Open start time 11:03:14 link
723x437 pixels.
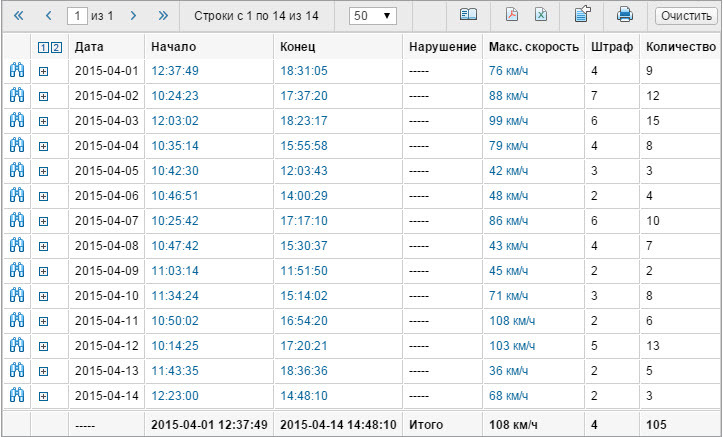coord(175,271)
